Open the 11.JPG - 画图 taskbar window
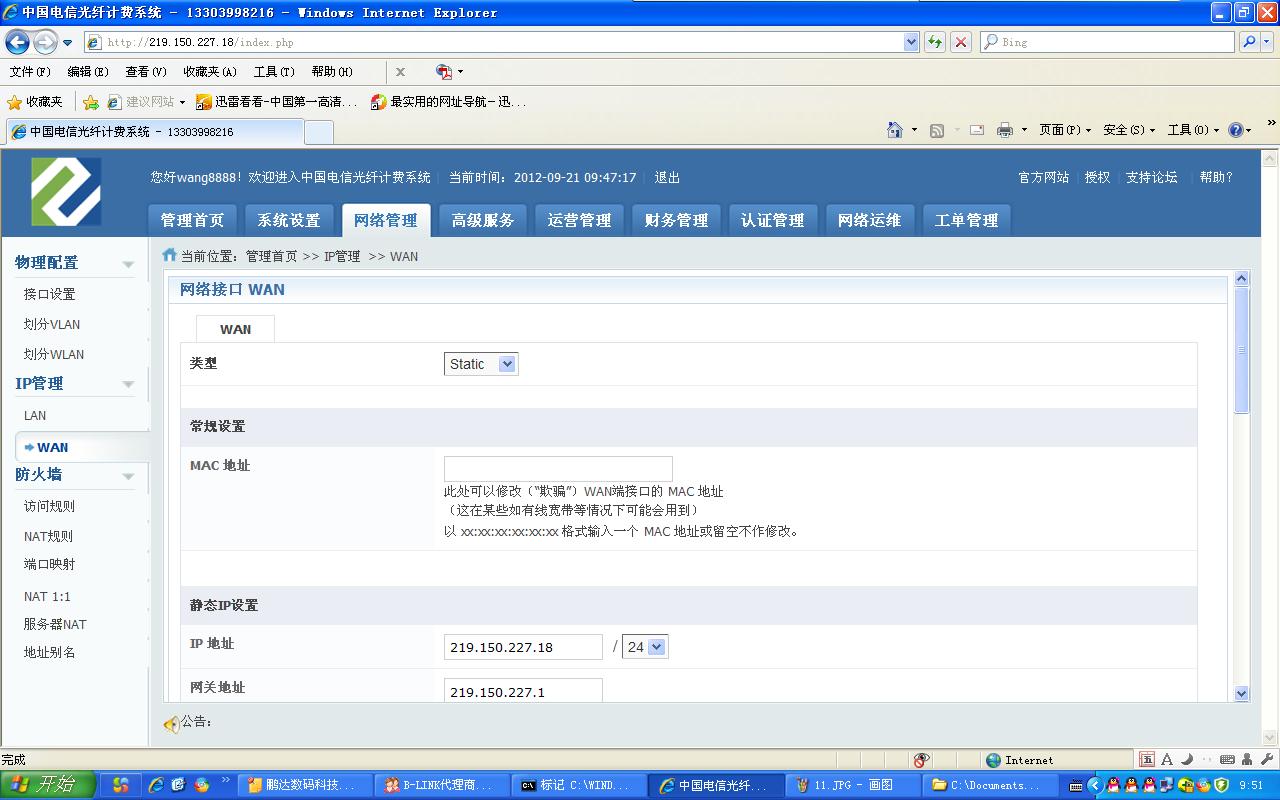The height and width of the screenshot is (800, 1280). pyautogui.click(x=853, y=785)
